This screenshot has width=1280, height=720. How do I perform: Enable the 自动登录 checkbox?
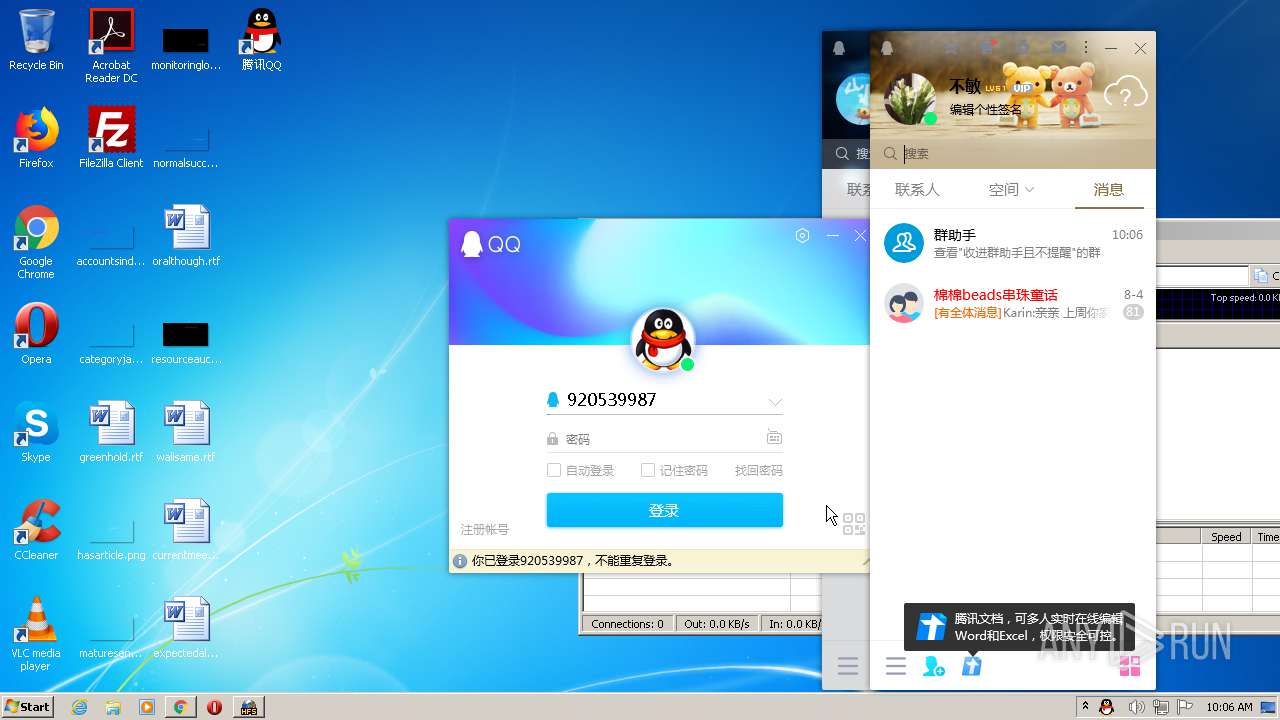[554, 470]
